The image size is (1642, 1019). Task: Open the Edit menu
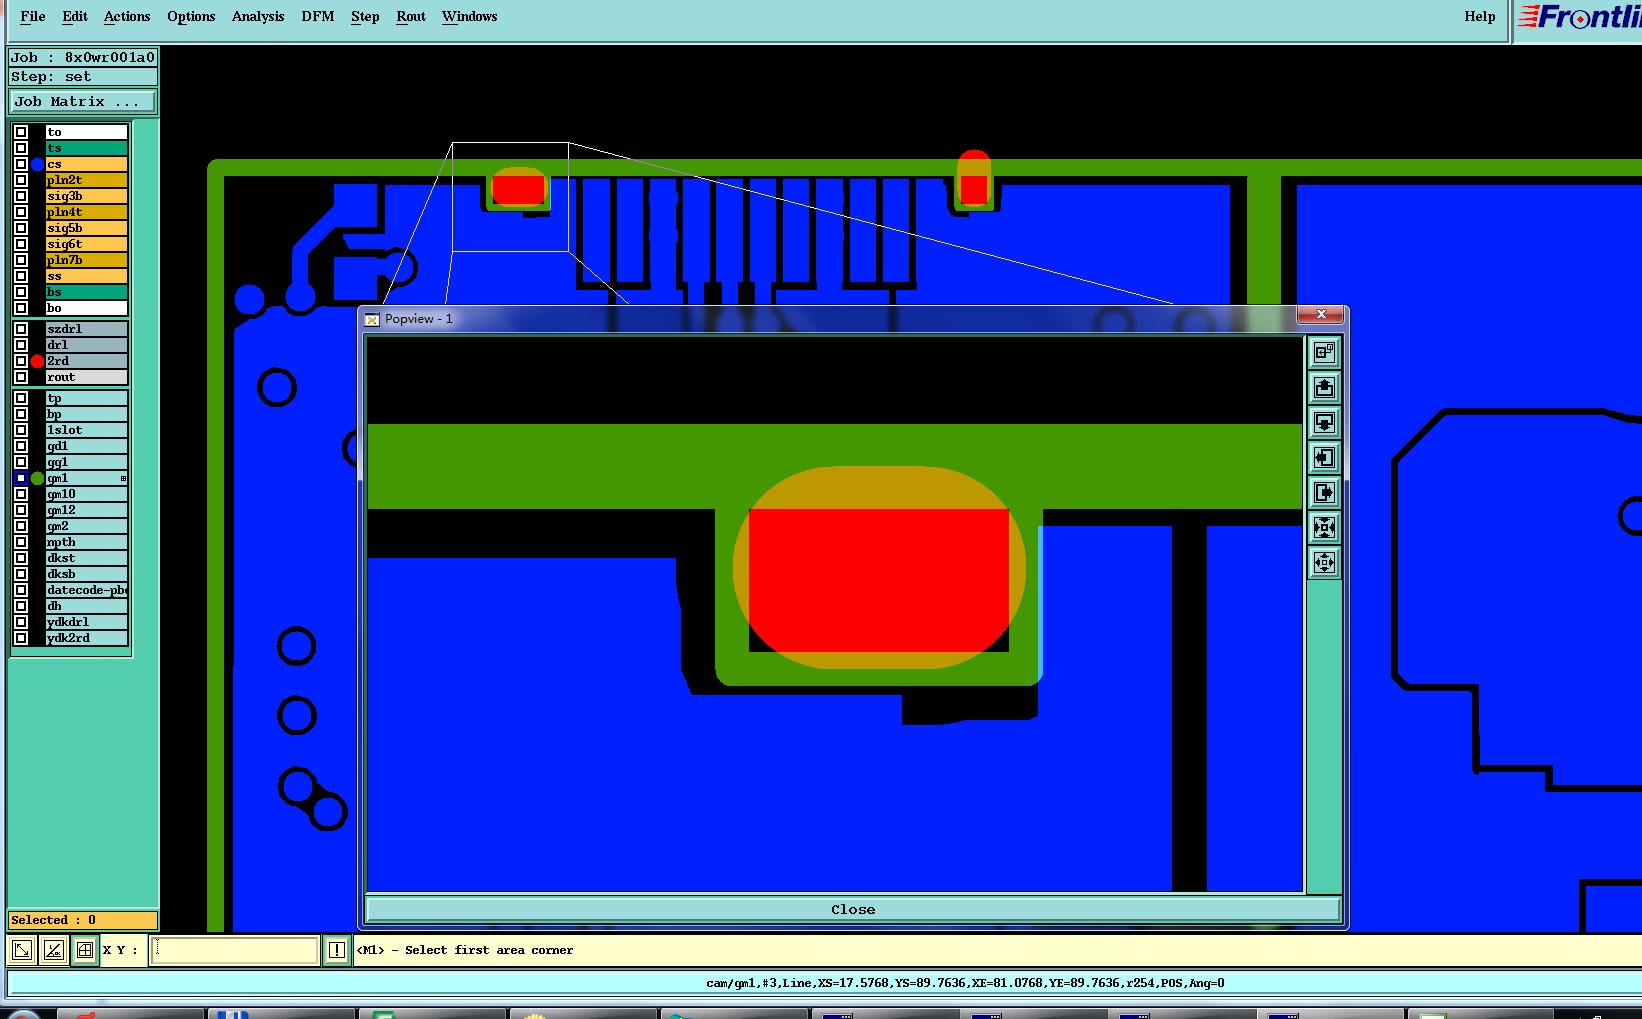[74, 16]
